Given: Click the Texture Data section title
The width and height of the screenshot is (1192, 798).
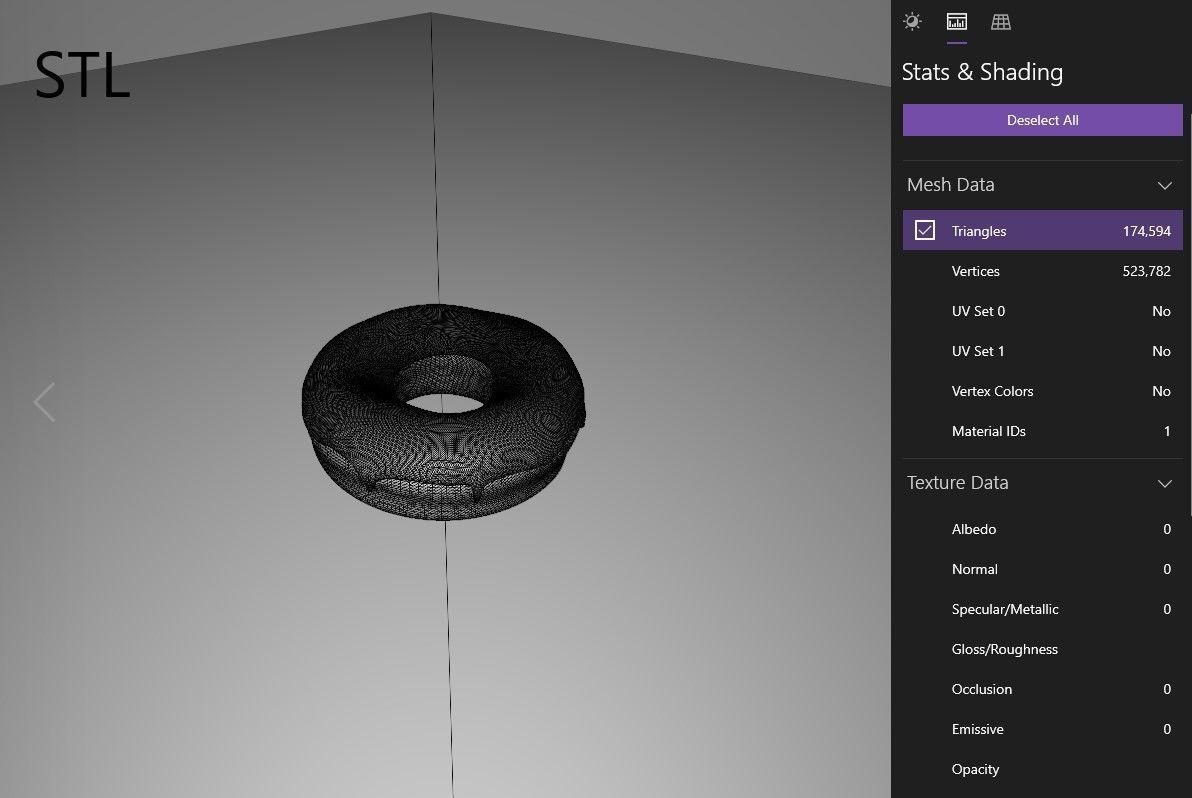Looking at the screenshot, I should click(x=957, y=483).
